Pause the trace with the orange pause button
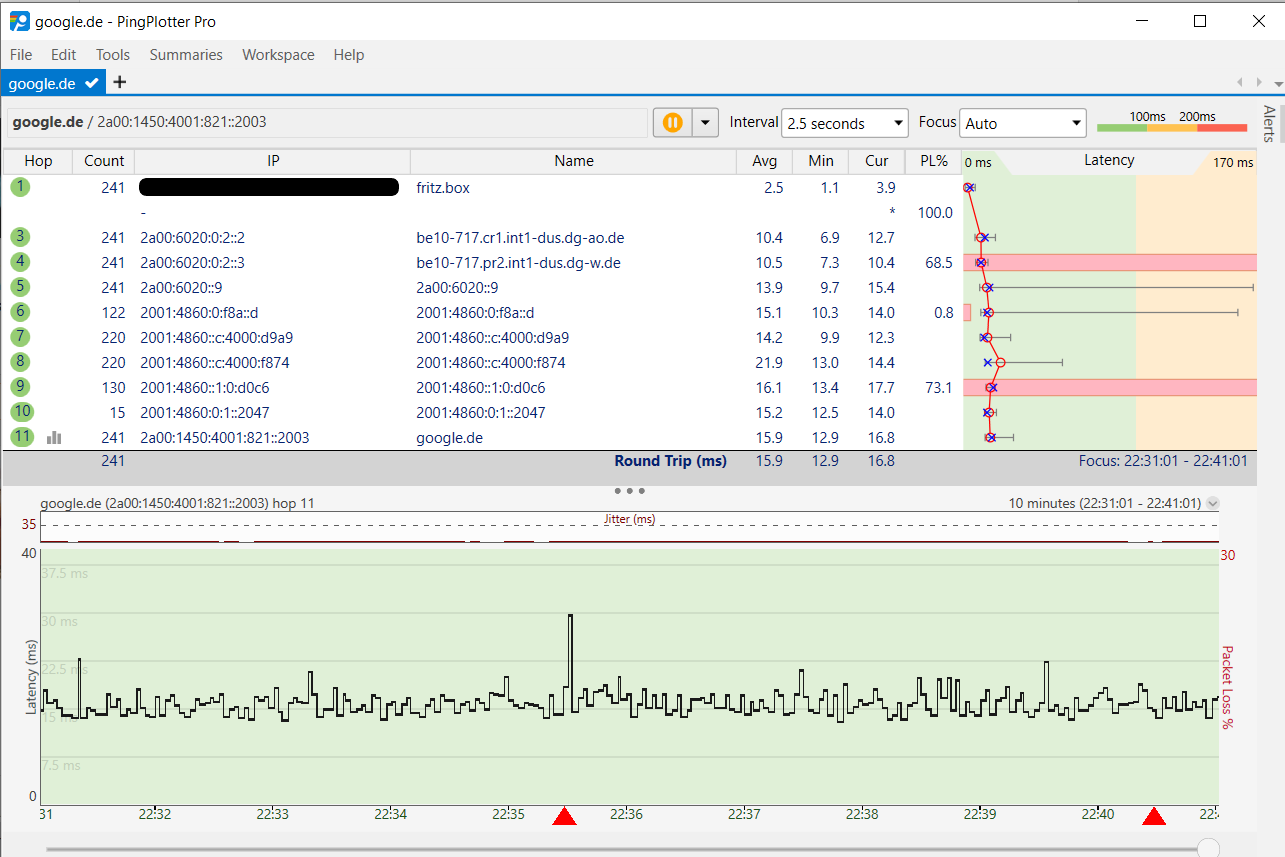The height and width of the screenshot is (857, 1285). [672, 123]
